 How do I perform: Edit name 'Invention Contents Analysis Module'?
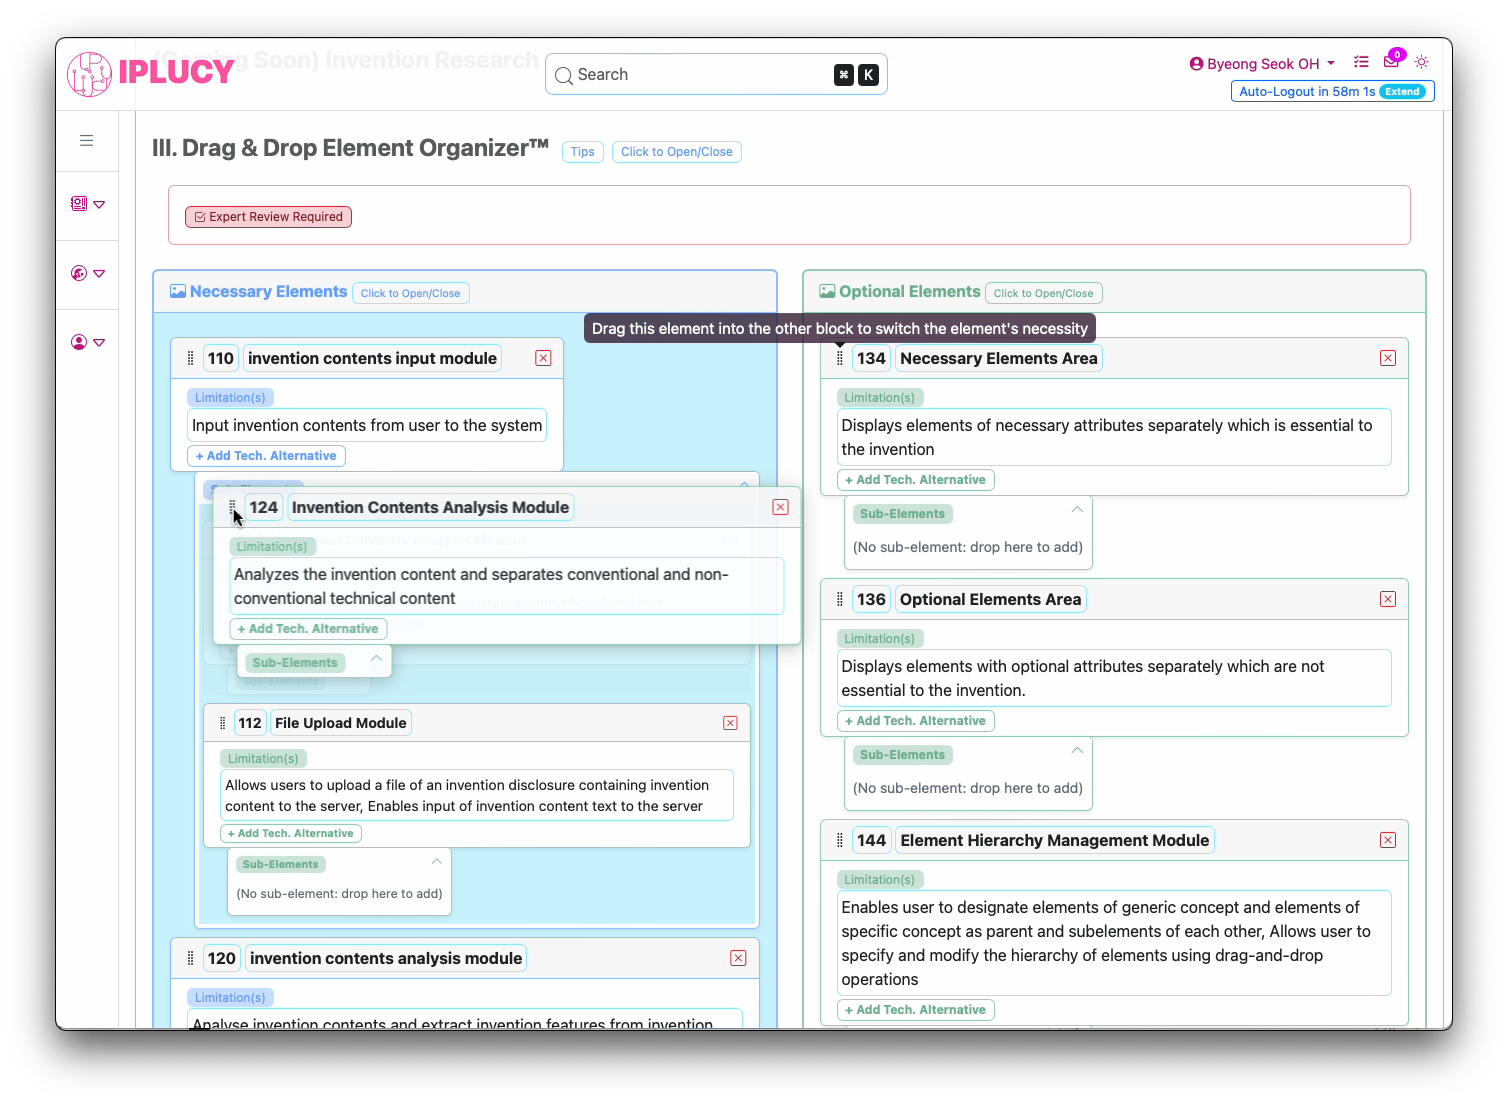click(x=430, y=507)
